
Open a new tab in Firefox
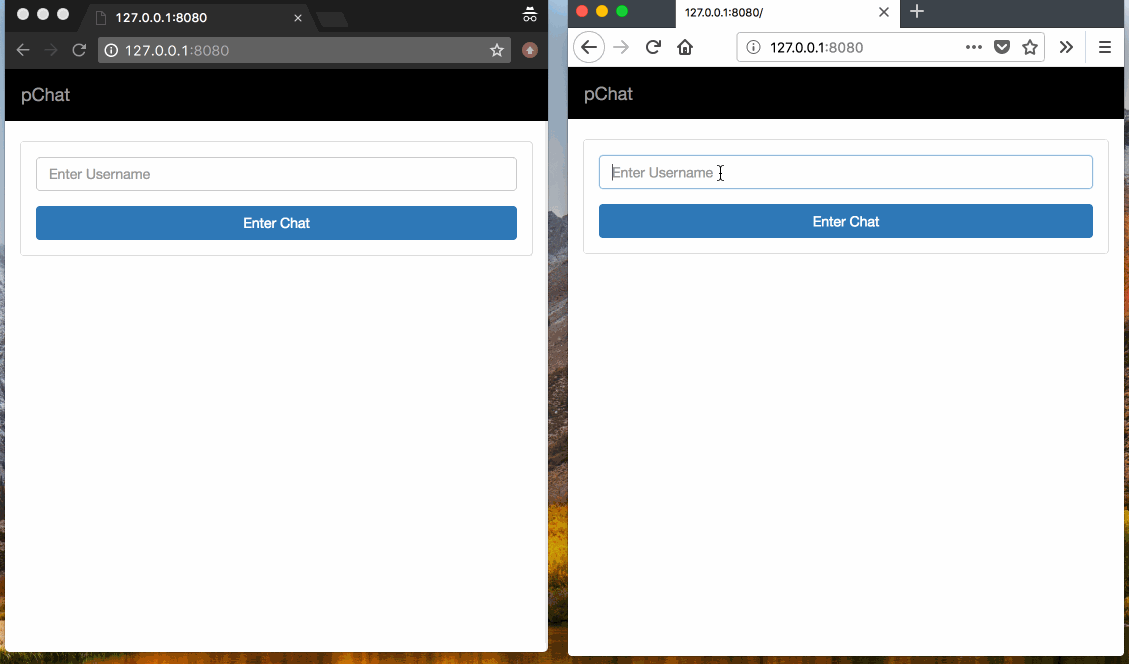(917, 13)
